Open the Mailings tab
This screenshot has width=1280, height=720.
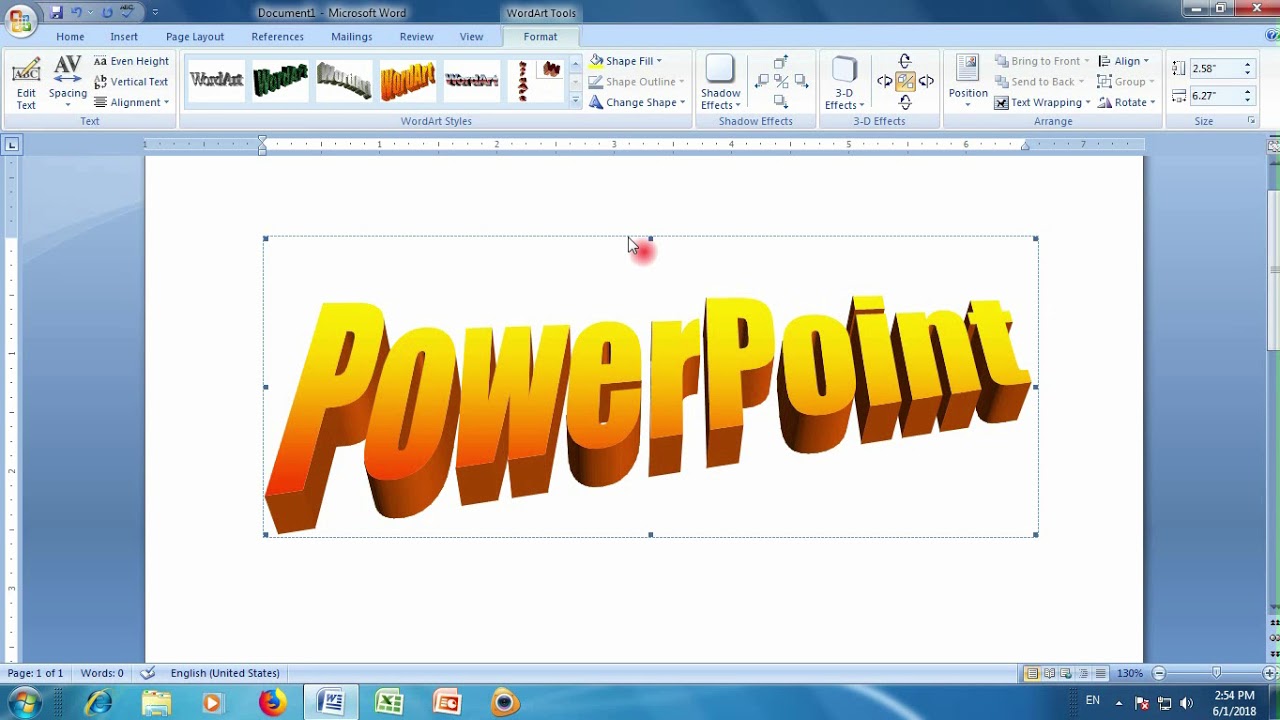click(352, 37)
